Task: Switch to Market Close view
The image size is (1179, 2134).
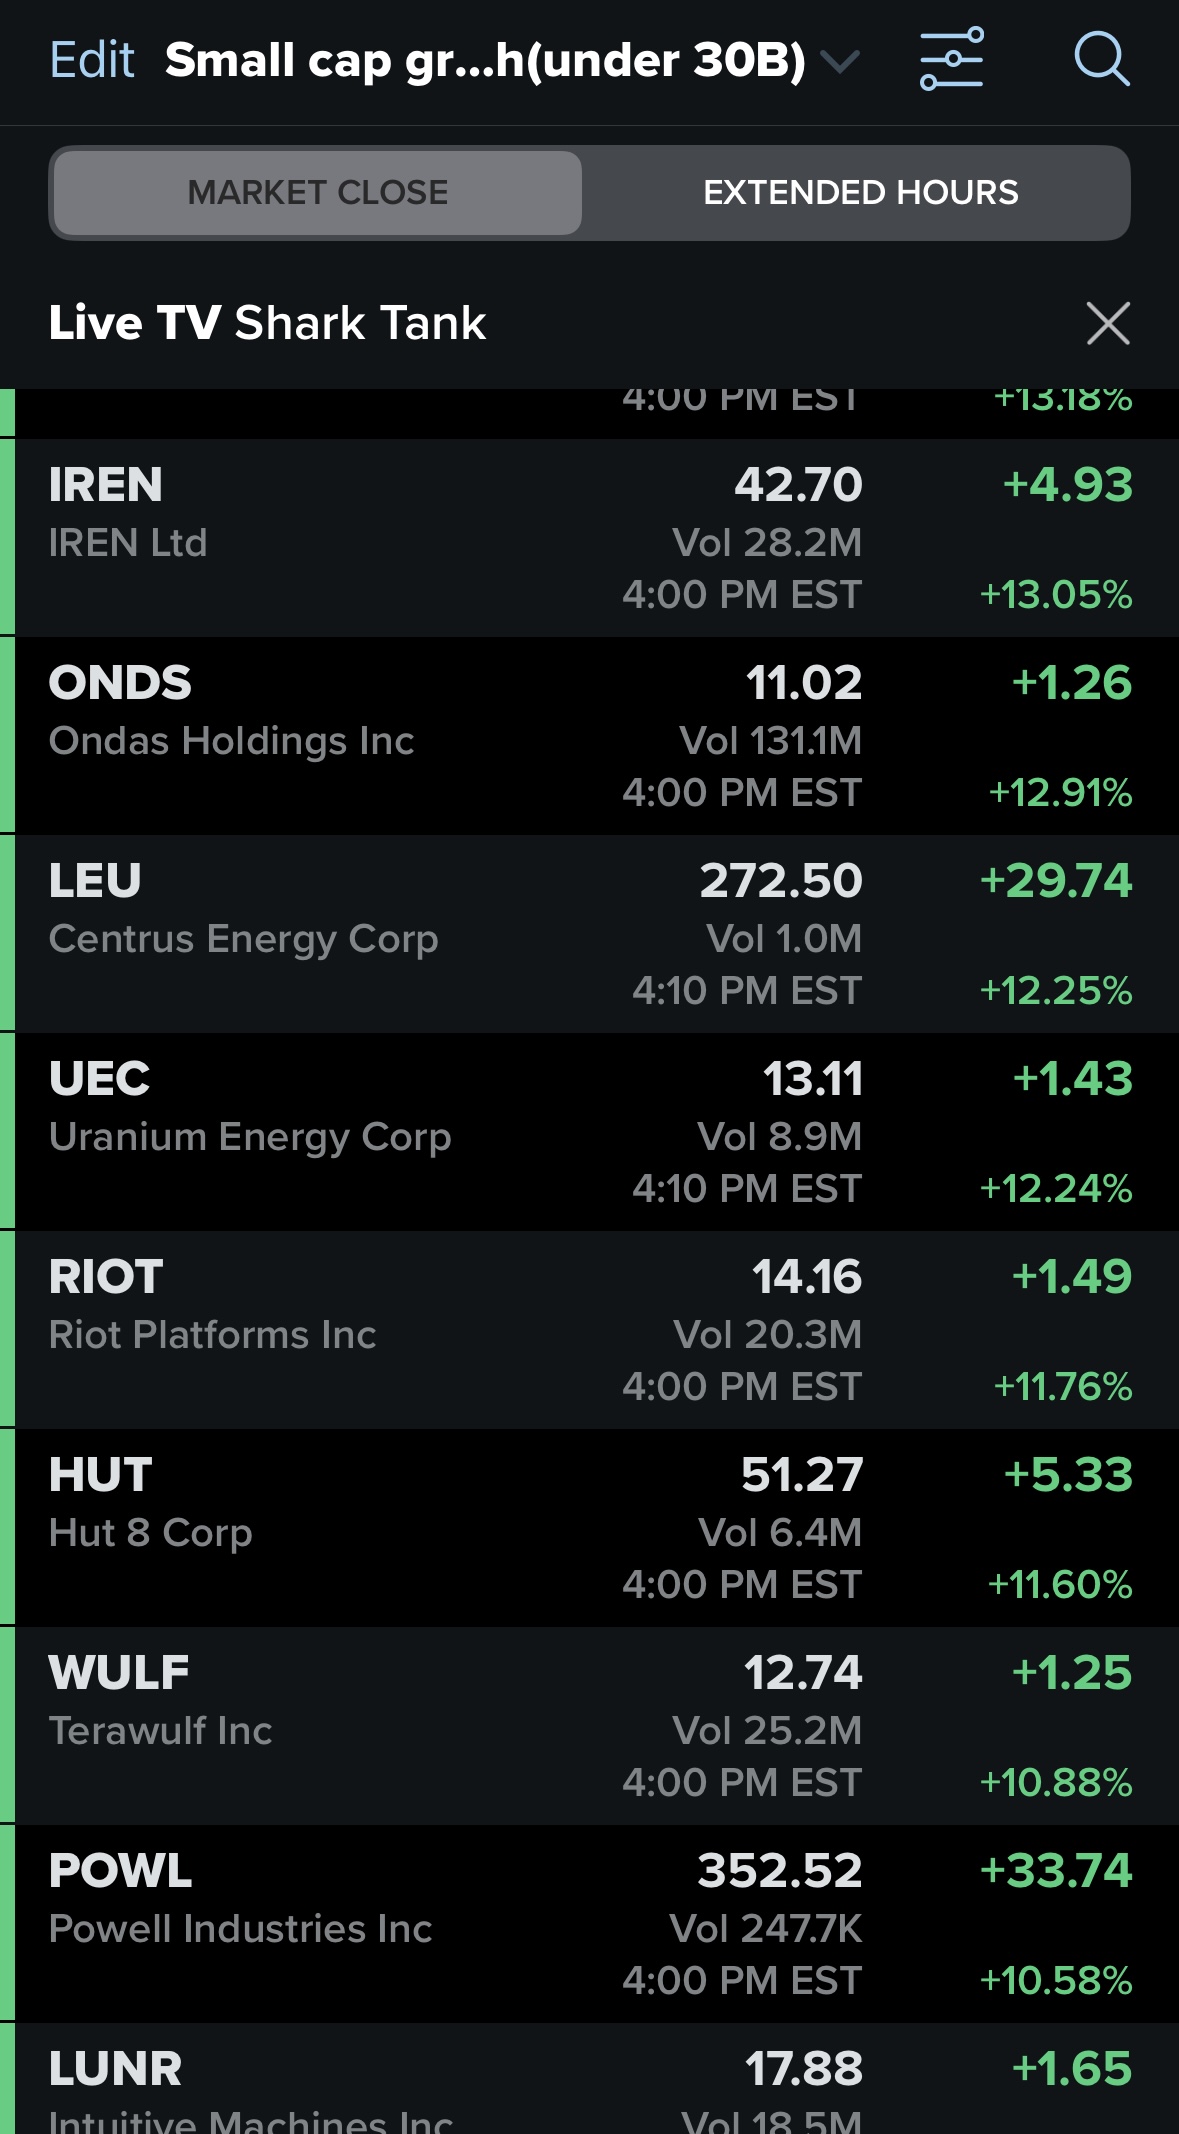Action: point(318,193)
